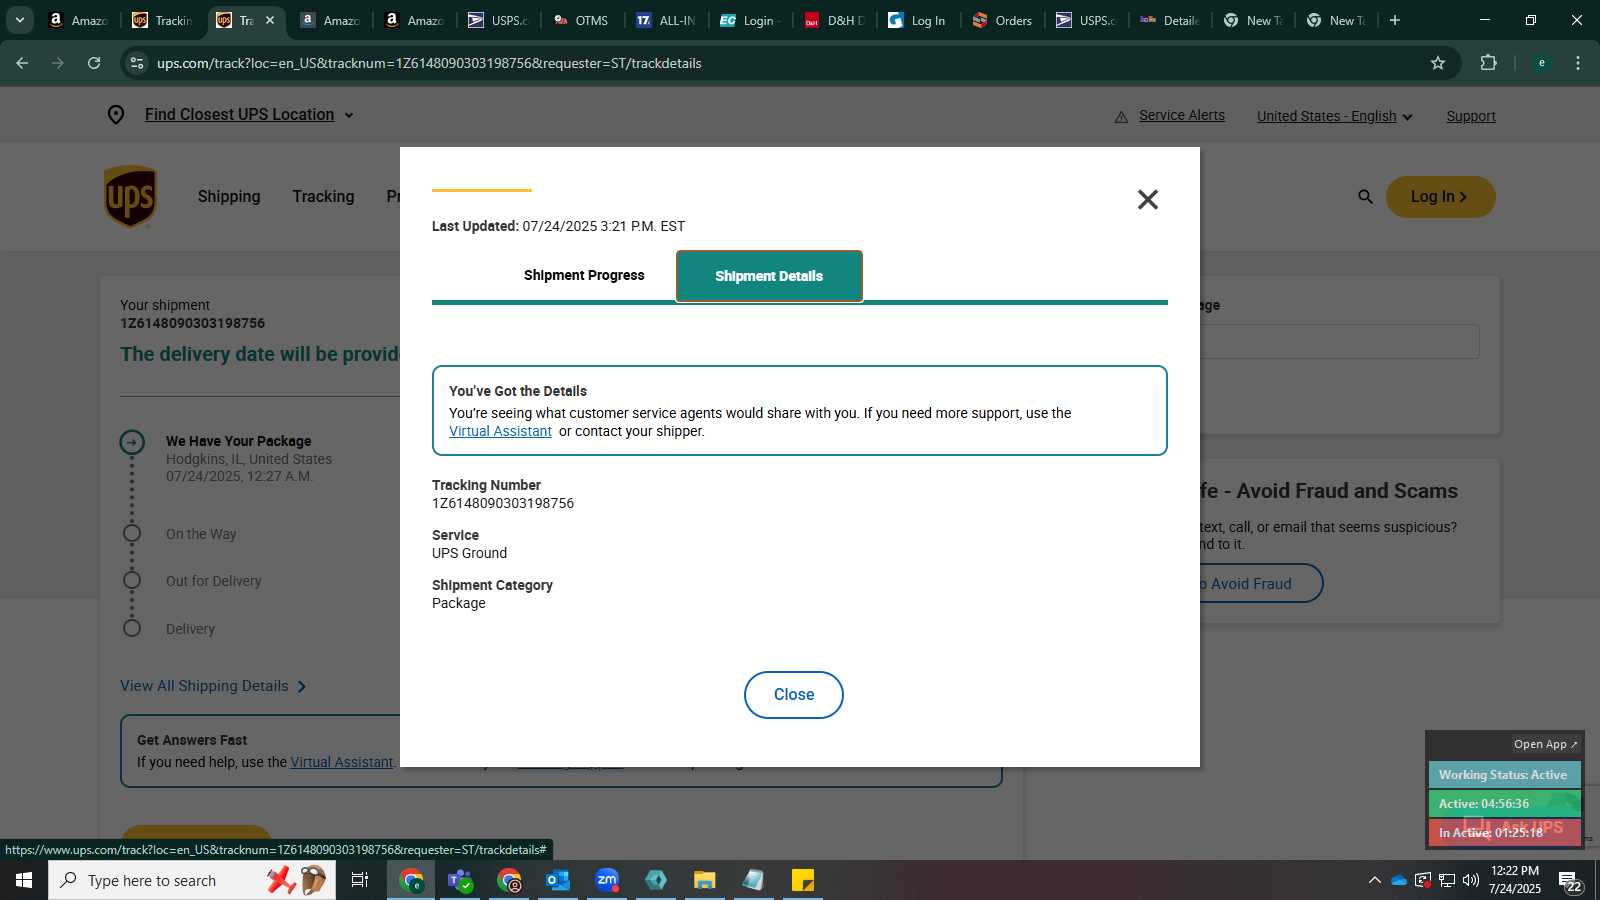Switch to the Log In tab
Screen dimensions: 1600x900
918,20
